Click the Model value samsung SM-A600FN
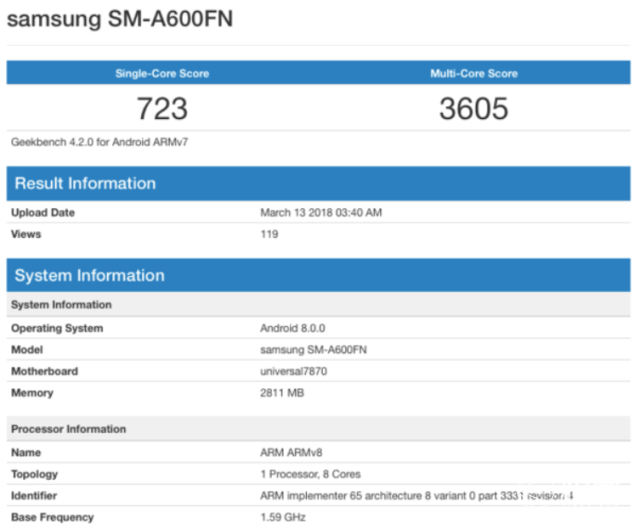This screenshot has width=640, height=530. point(313,350)
